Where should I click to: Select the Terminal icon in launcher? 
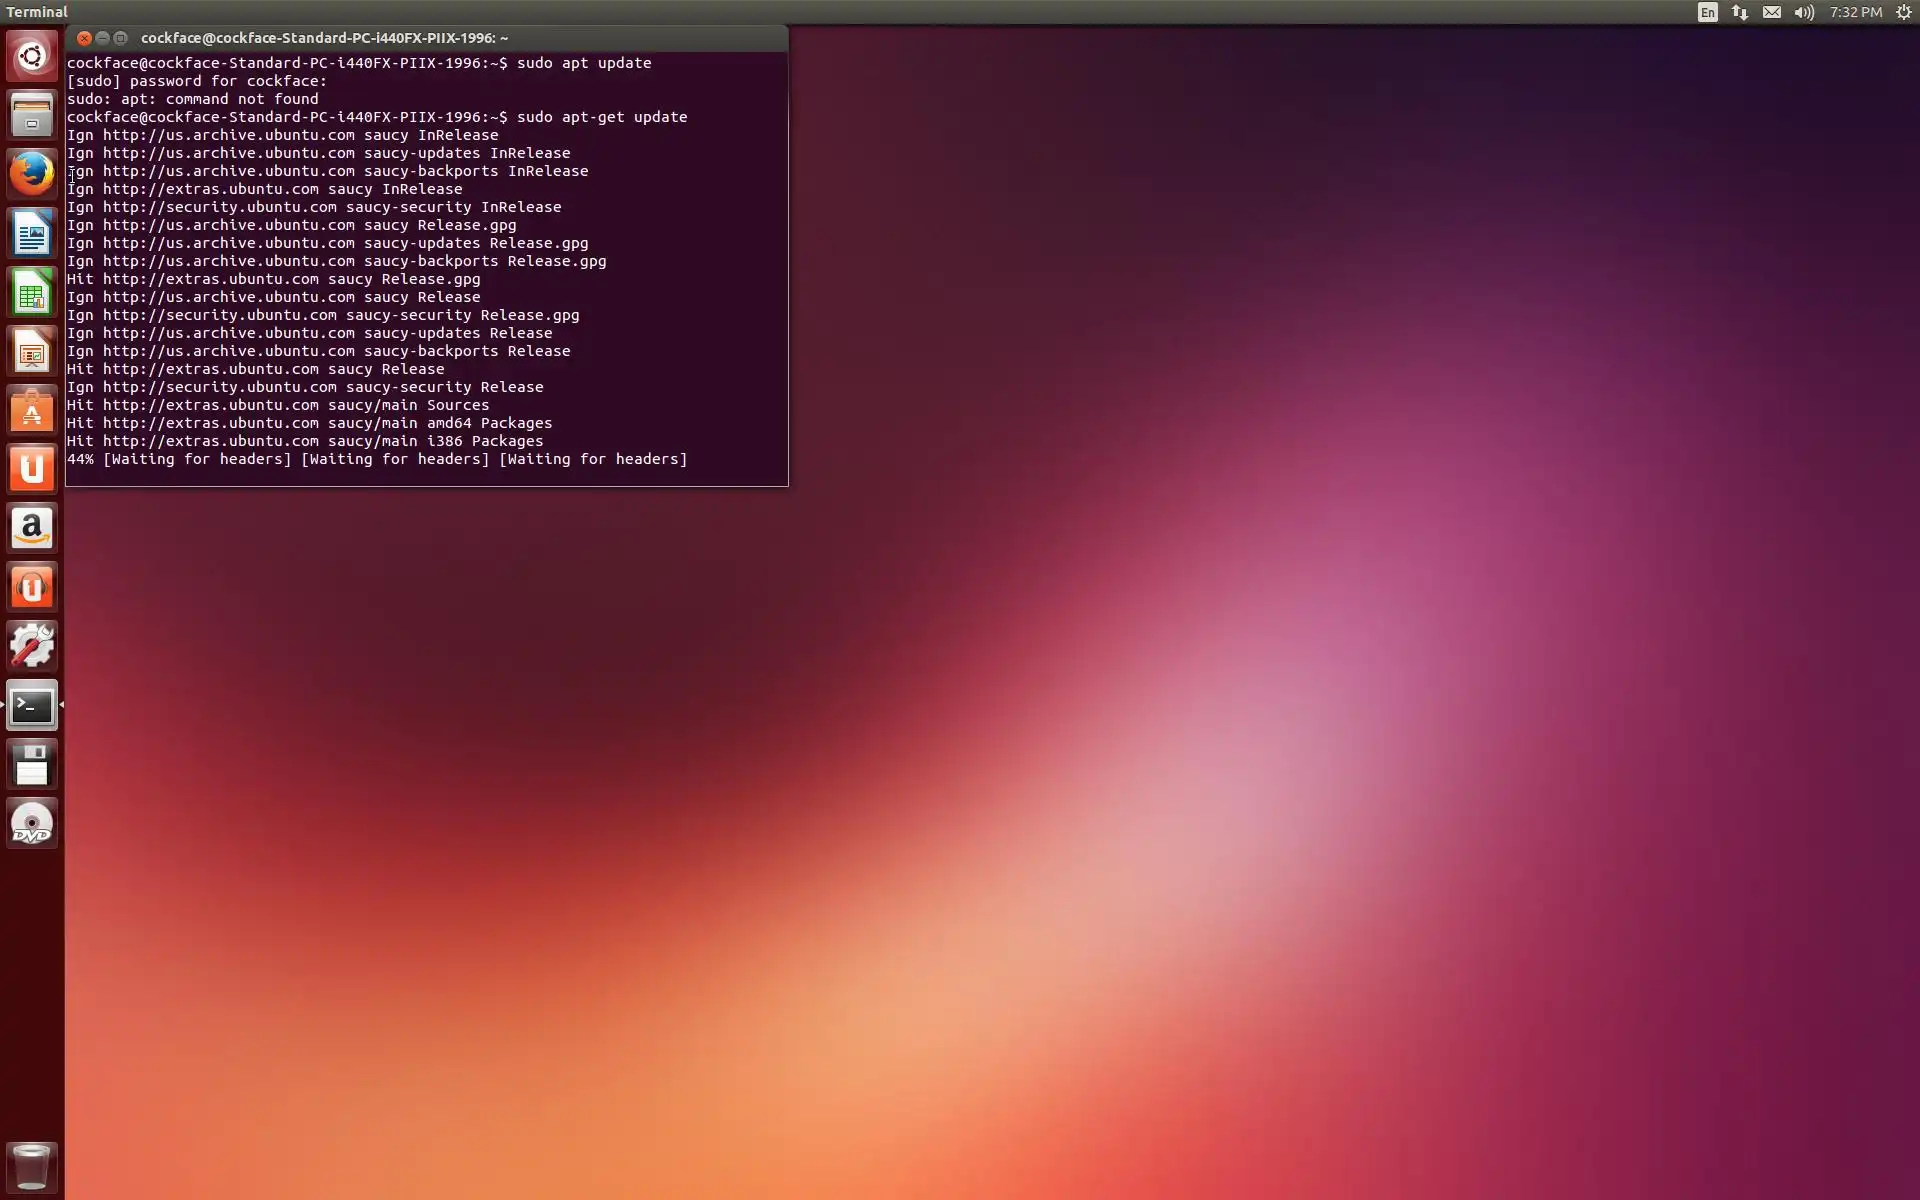pos(32,706)
